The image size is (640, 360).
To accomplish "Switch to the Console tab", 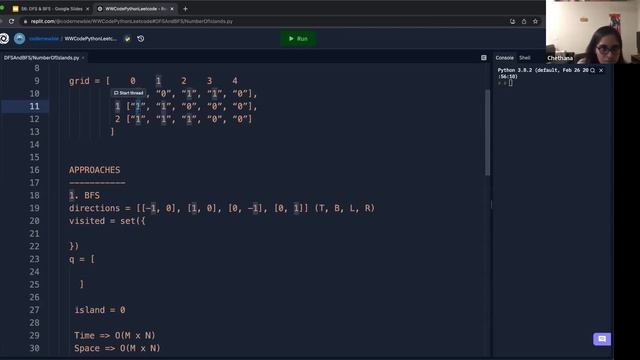I will click(x=504, y=58).
